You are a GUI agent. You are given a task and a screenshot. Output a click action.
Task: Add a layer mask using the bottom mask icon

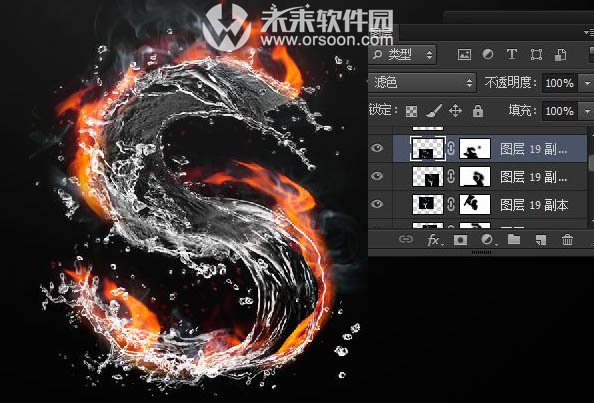pos(460,240)
